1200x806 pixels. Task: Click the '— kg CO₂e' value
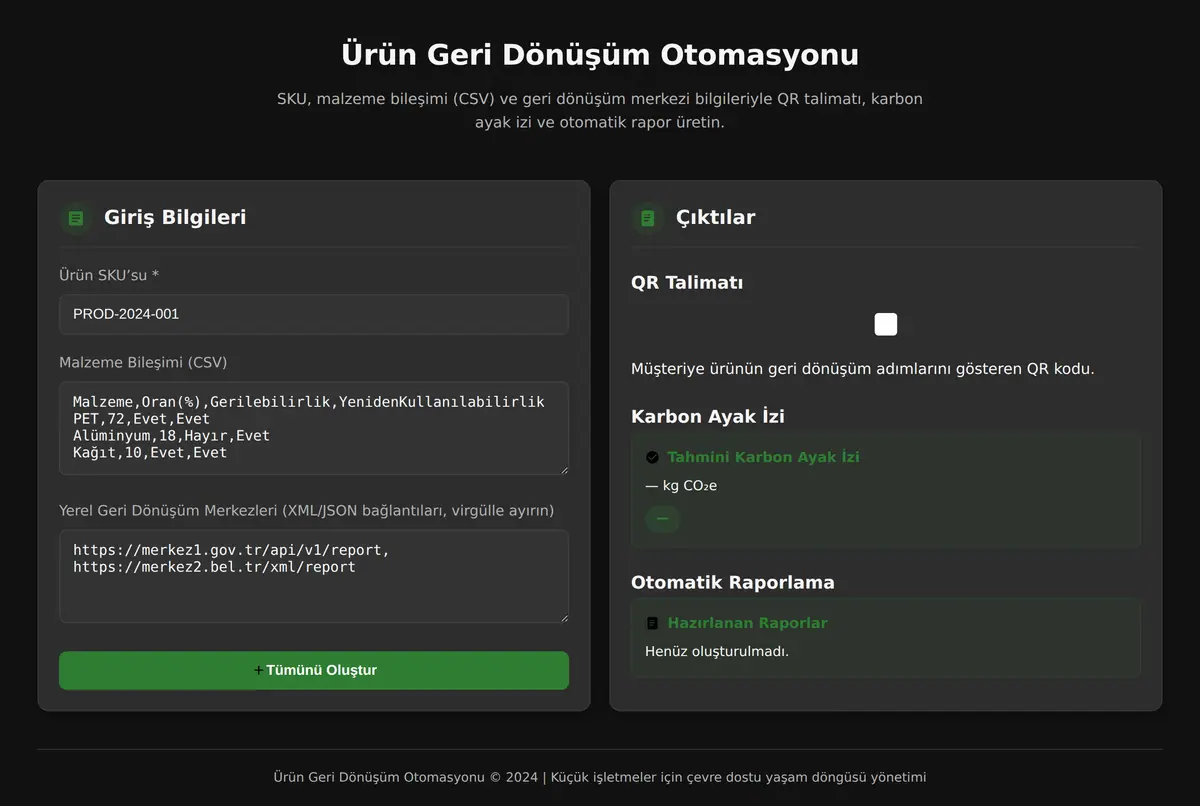tap(681, 486)
